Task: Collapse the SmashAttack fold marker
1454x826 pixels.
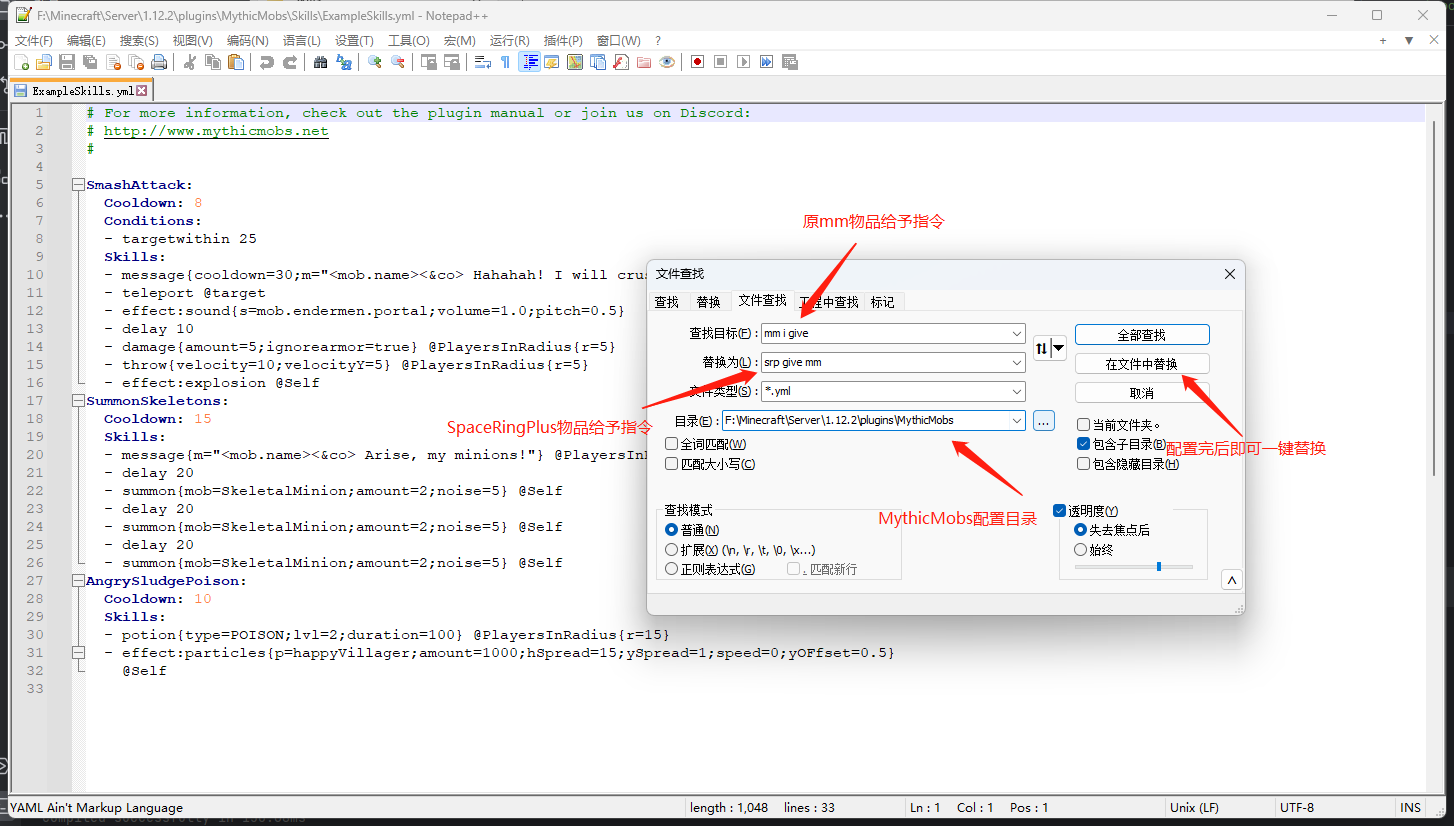Action: [x=78, y=185]
